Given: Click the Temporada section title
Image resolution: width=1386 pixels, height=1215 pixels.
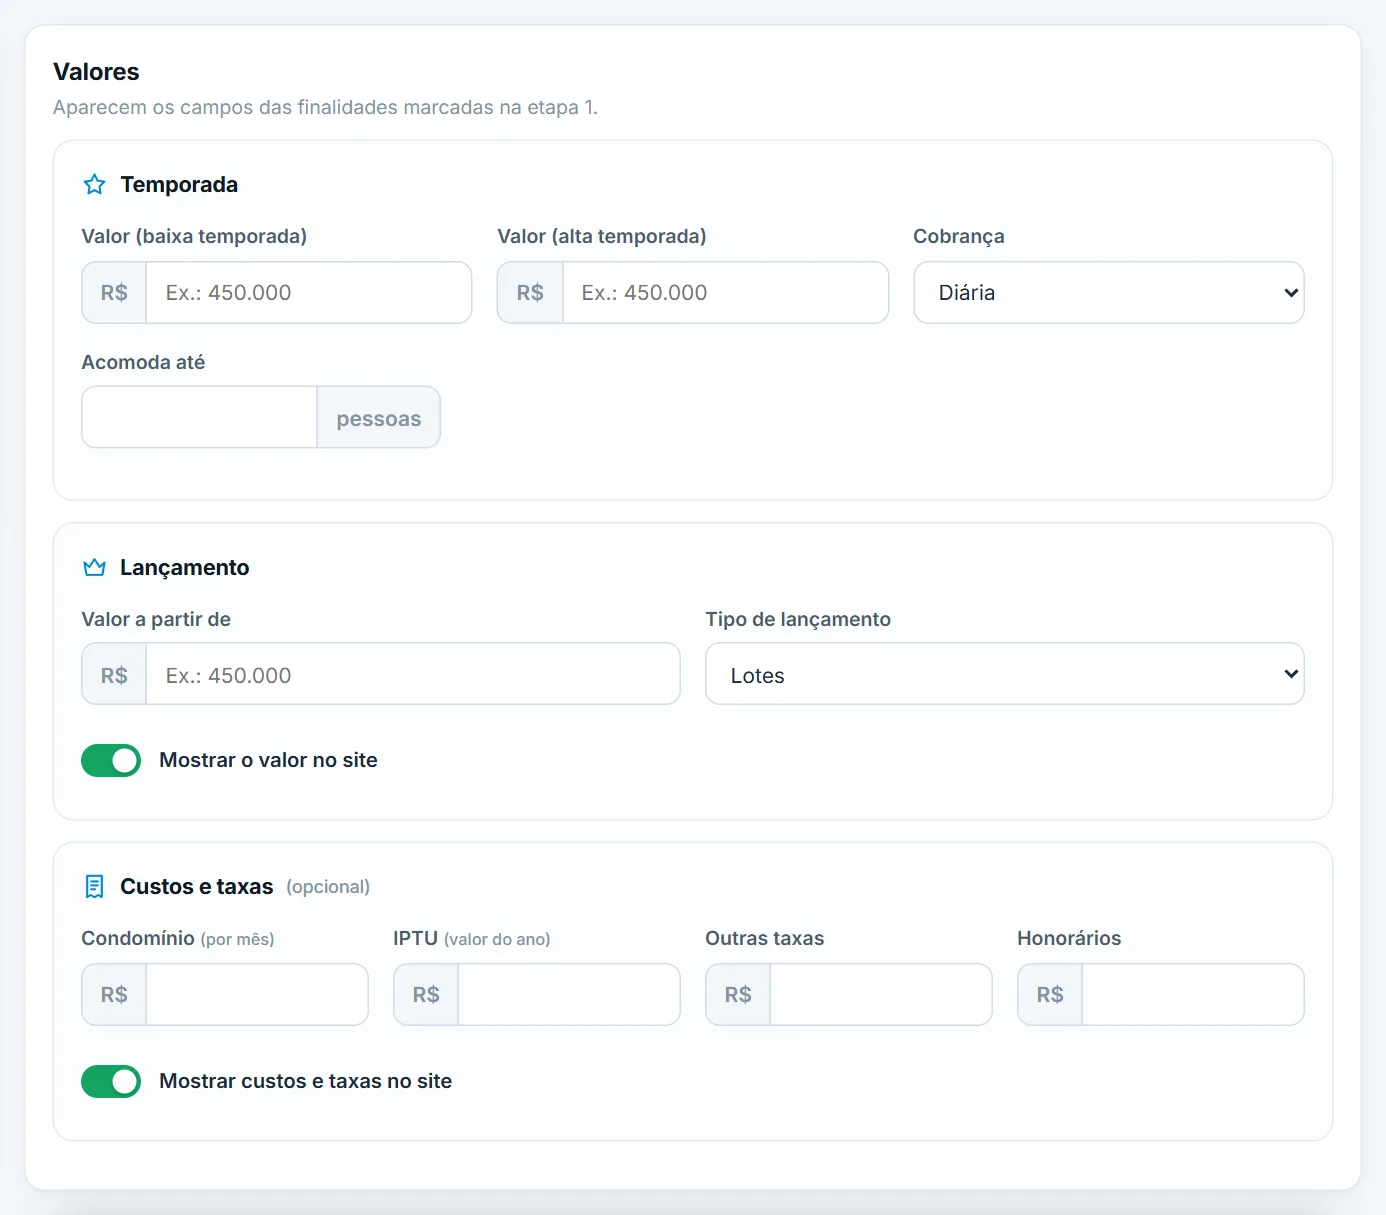Looking at the screenshot, I should (x=179, y=185).
